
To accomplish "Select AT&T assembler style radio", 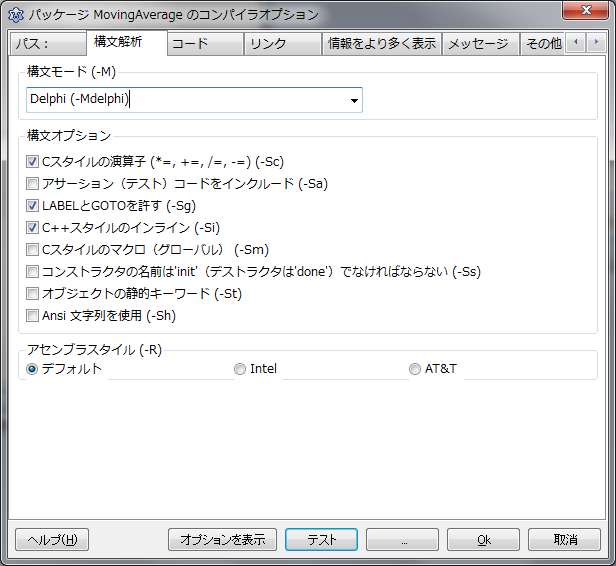I will (415, 369).
